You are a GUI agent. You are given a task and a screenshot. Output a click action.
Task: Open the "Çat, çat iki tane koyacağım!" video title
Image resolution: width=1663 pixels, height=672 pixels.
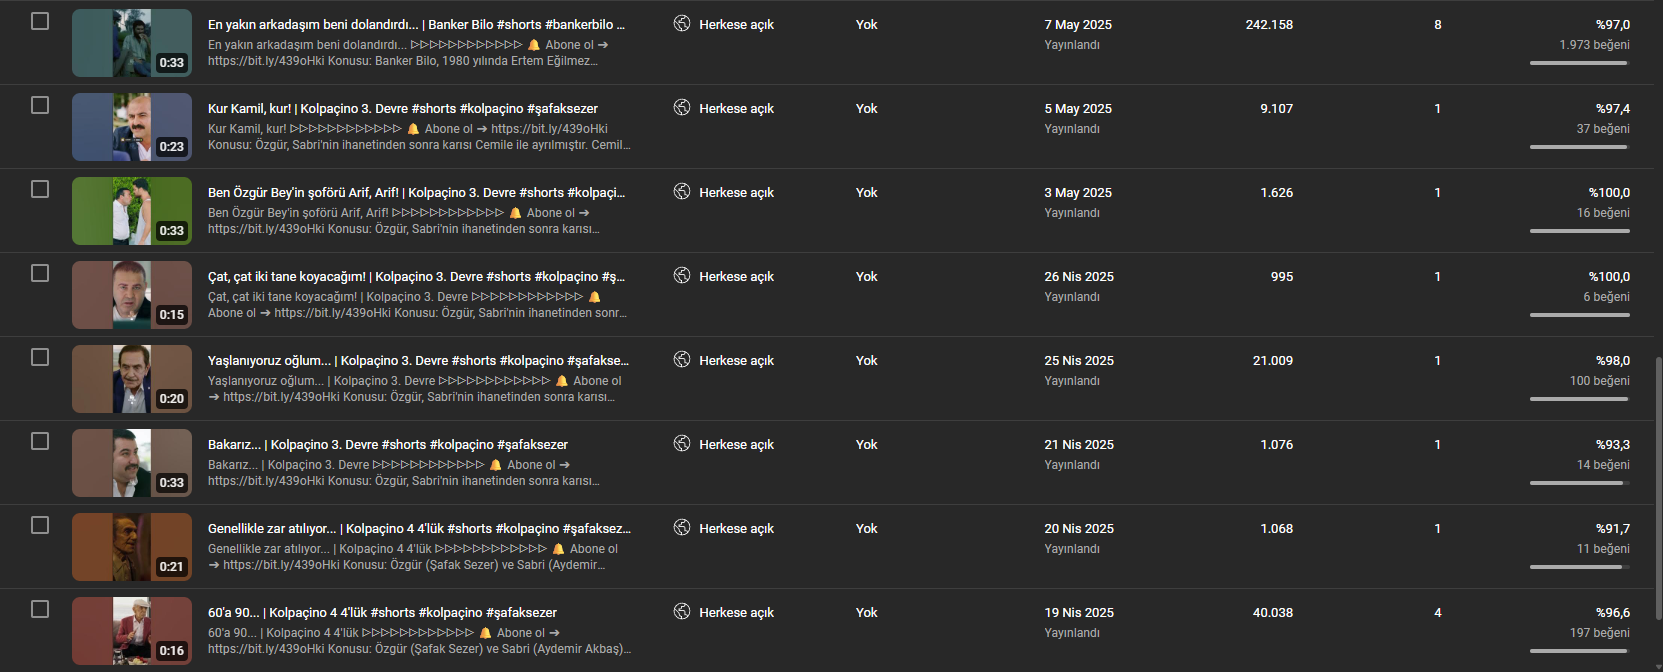coord(416,276)
